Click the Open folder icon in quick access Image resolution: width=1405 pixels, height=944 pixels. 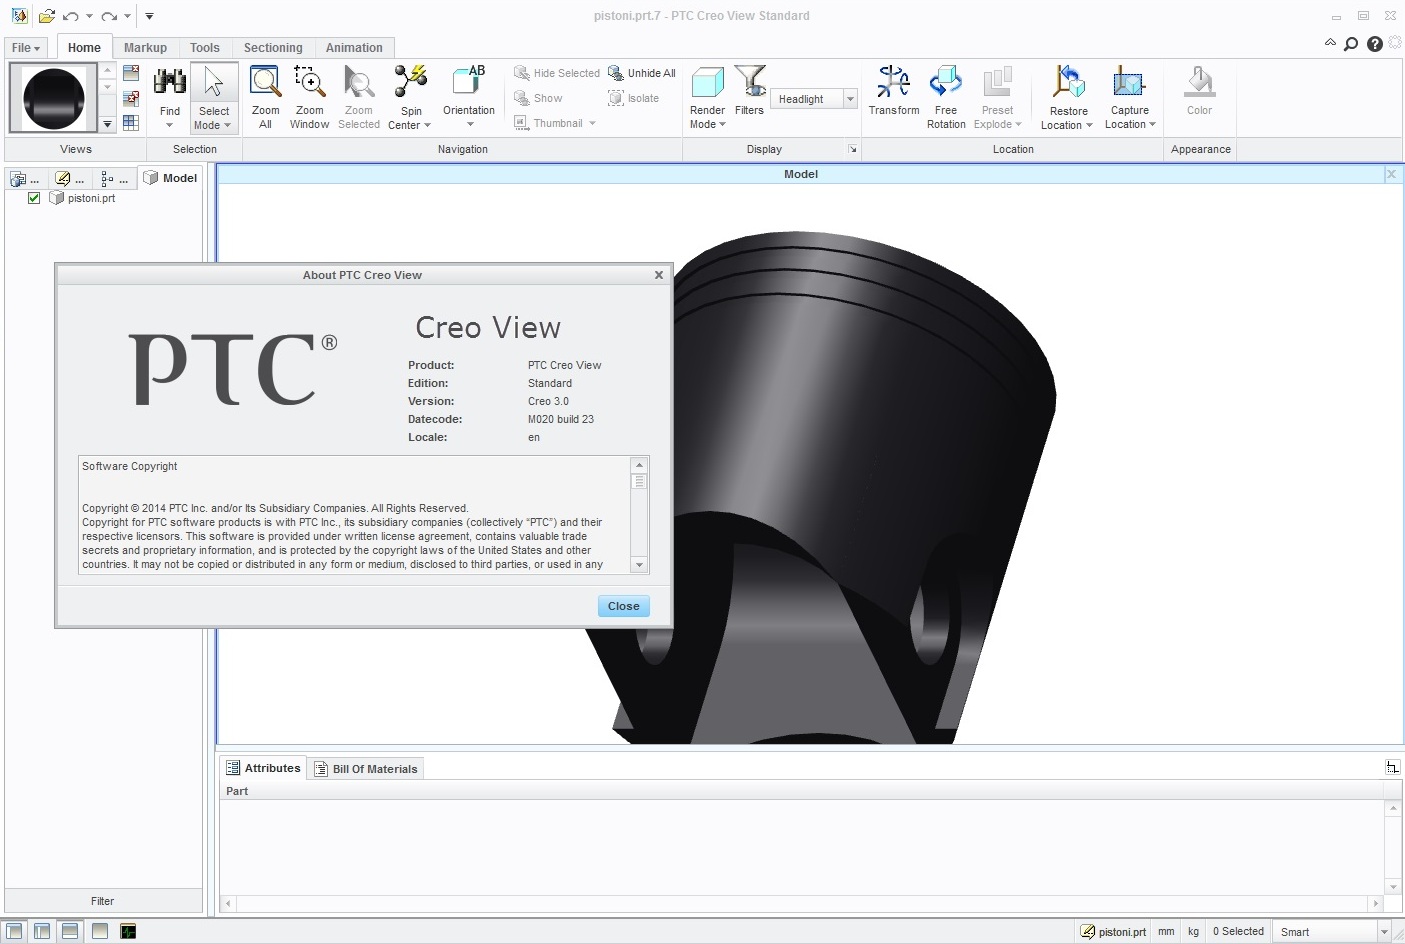click(x=46, y=16)
